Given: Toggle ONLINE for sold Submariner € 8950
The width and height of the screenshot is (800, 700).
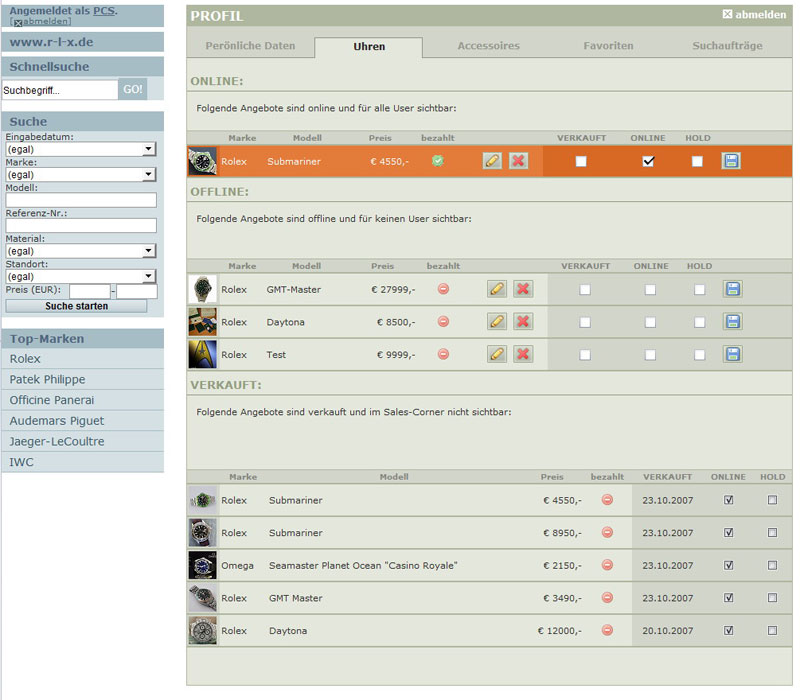Looking at the screenshot, I should tap(729, 533).
